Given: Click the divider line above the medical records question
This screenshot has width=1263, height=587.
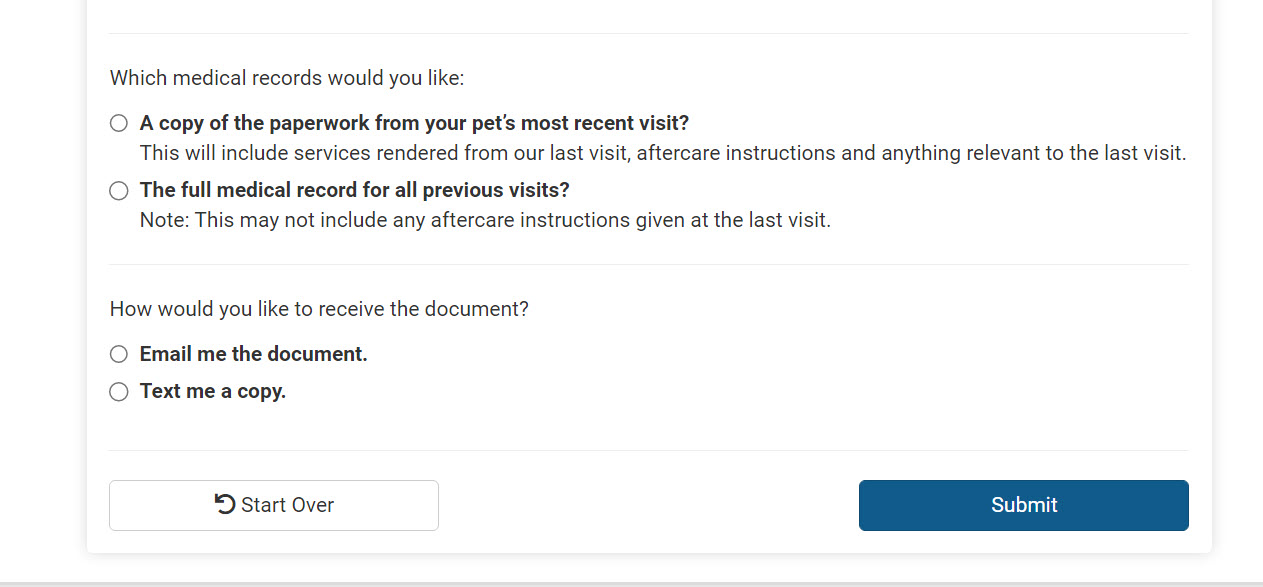Looking at the screenshot, I should [x=648, y=34].
